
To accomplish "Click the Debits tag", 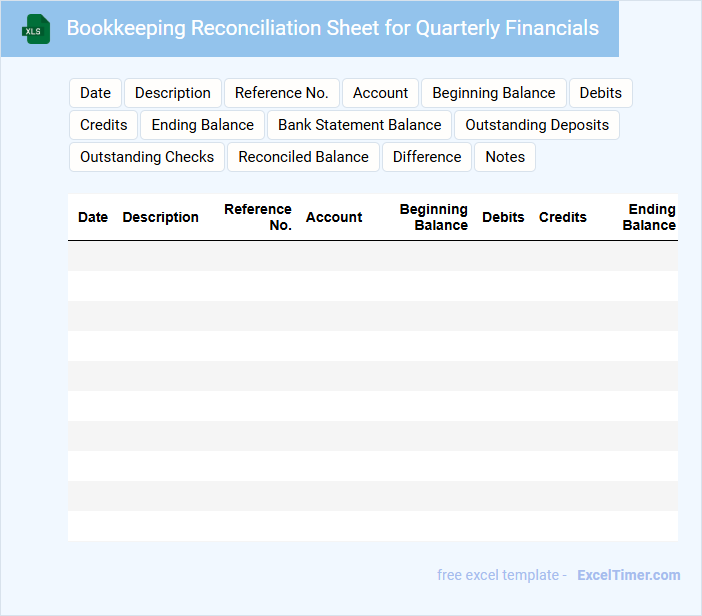I will tap(600, 93).
